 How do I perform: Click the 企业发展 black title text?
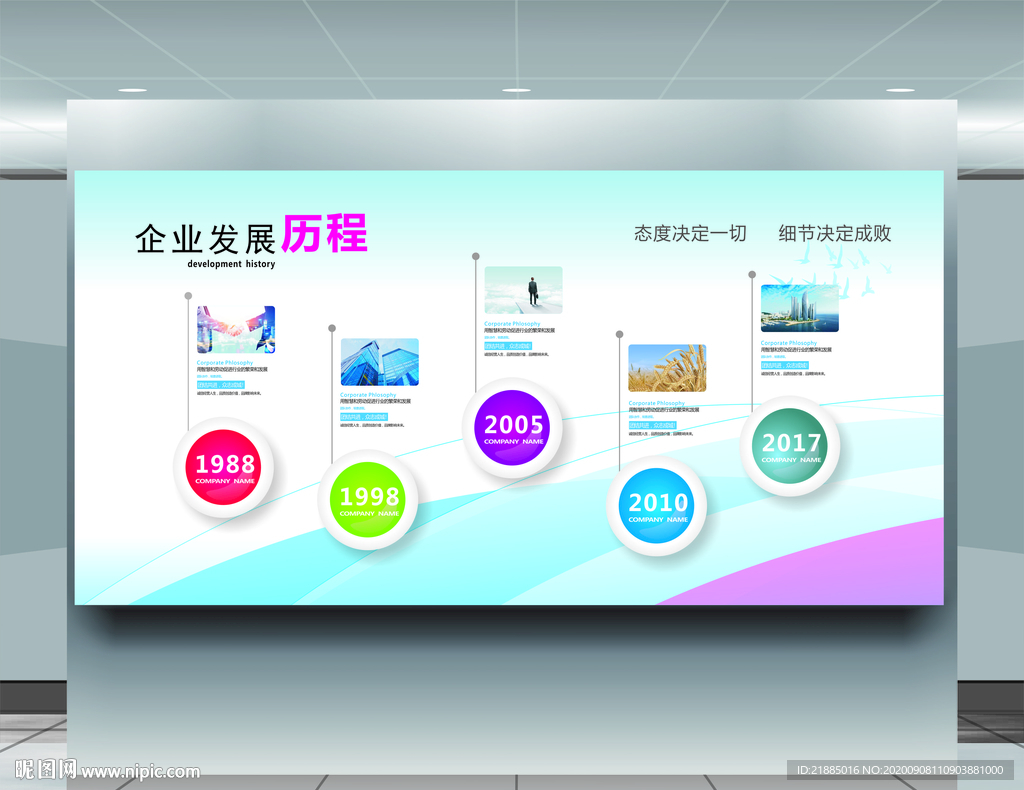(x=205, y=239)
